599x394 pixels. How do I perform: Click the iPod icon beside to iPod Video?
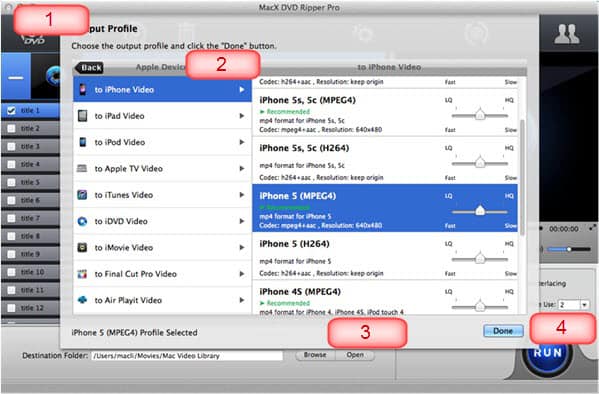click(82, 142)
